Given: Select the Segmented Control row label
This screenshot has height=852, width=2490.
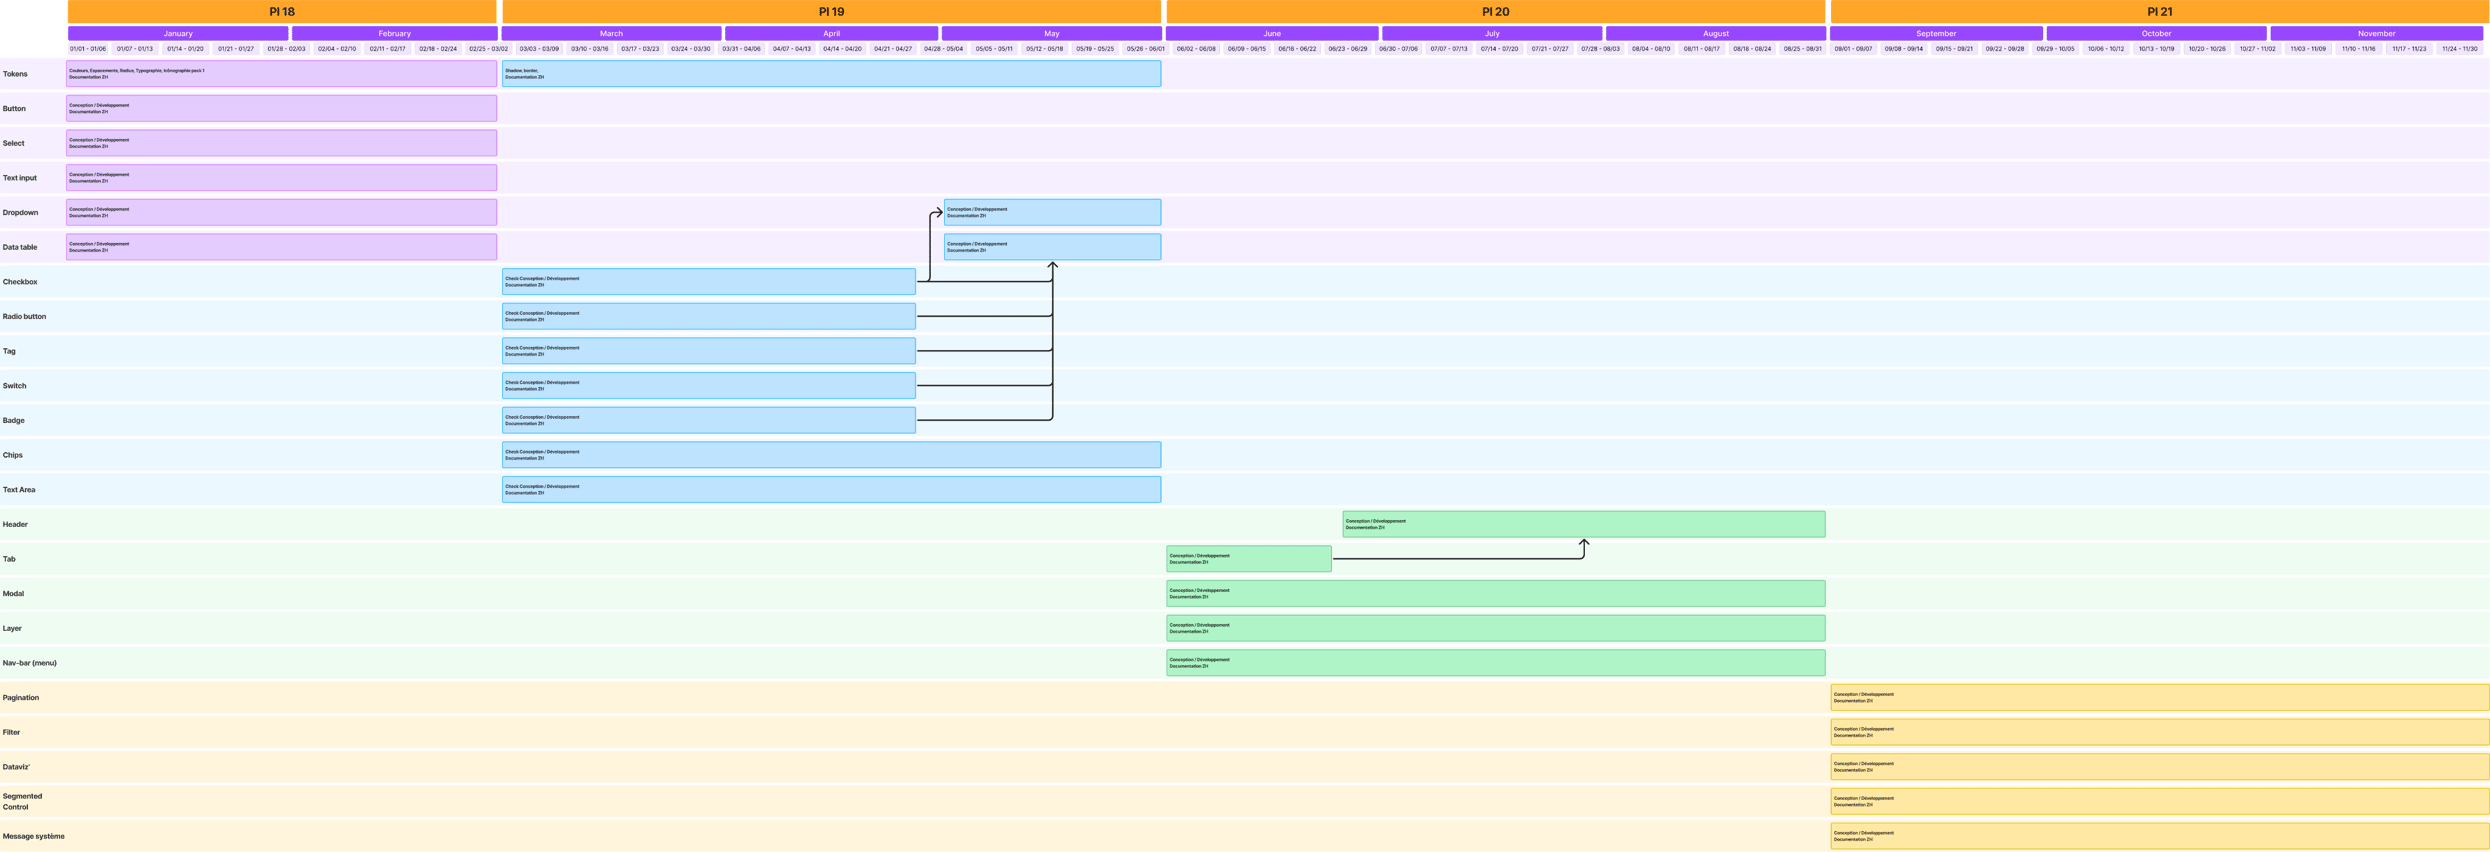Looking at the screenshot, I should 22,801.
